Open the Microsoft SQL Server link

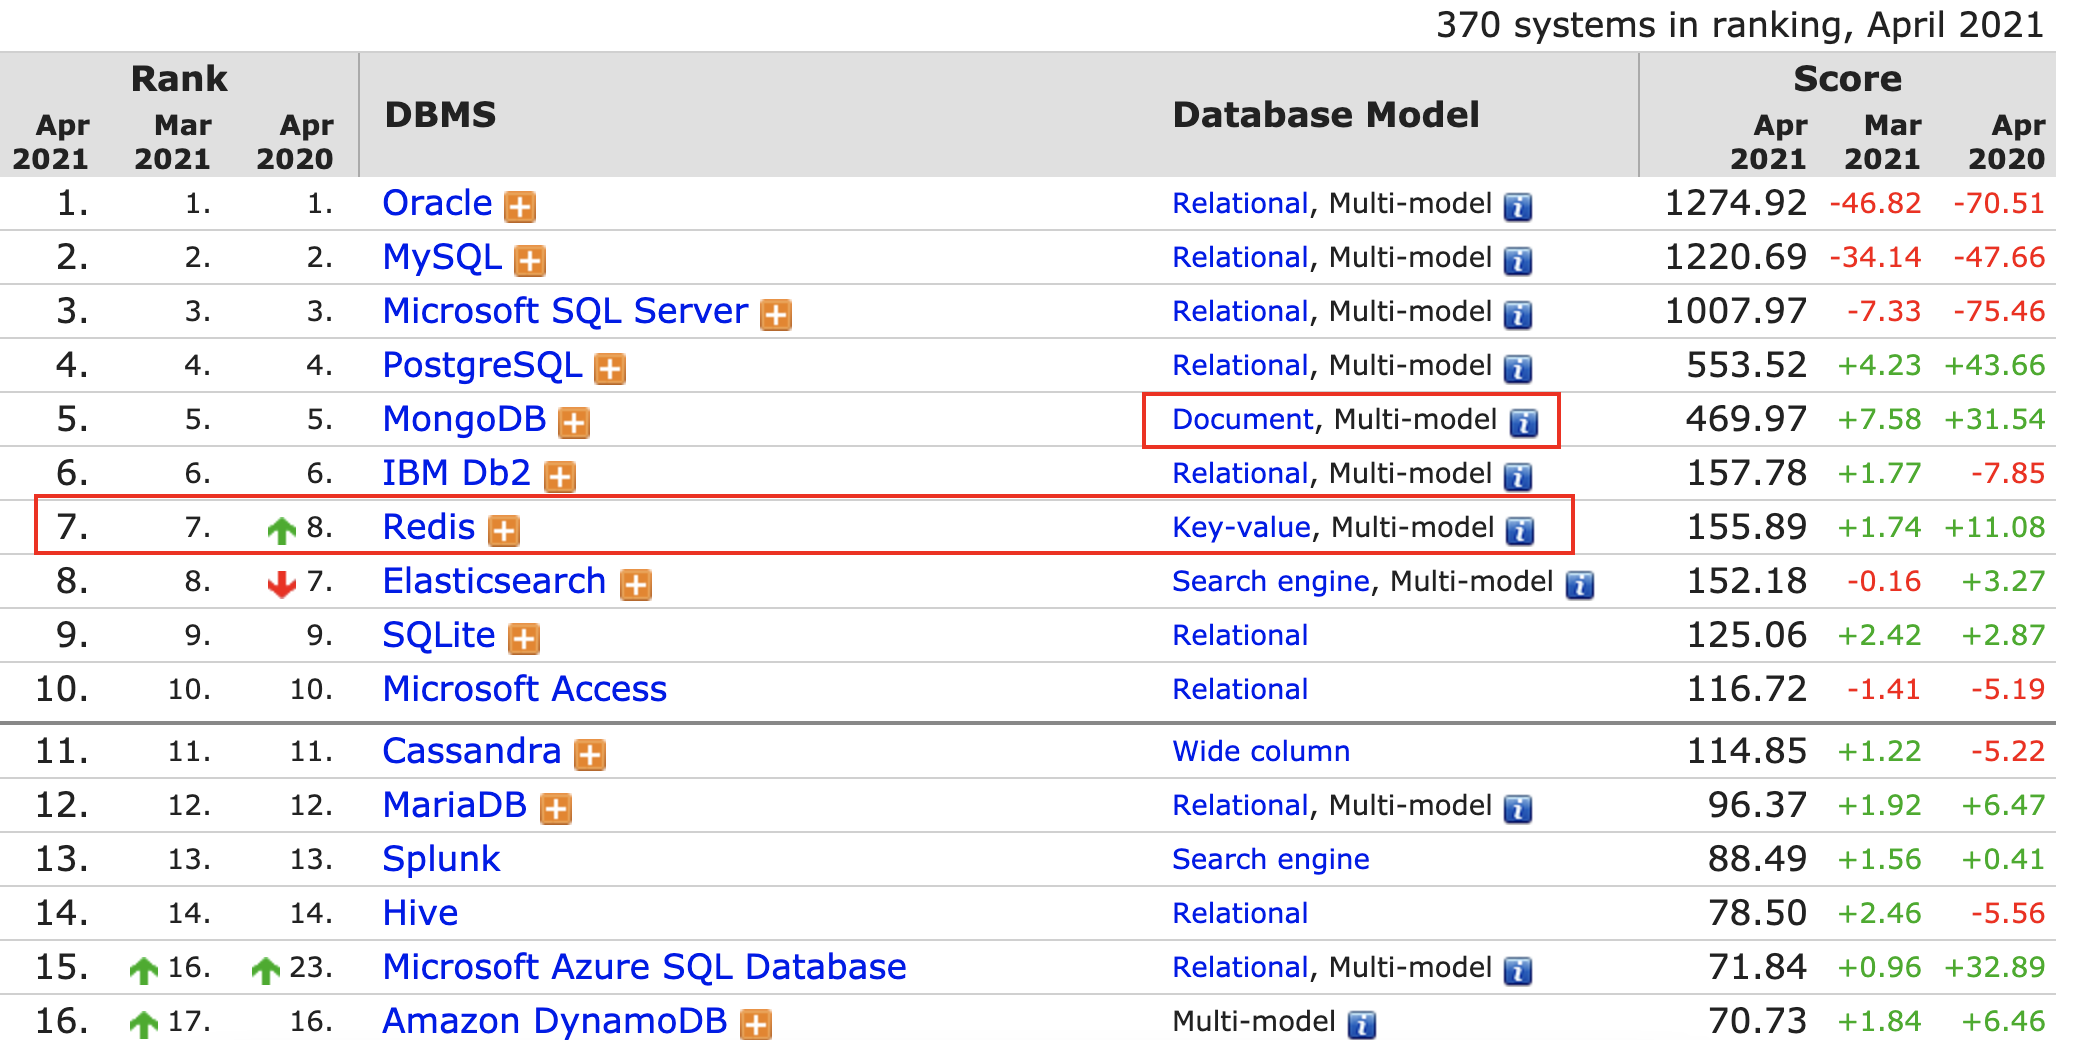(x=565, y=311)
